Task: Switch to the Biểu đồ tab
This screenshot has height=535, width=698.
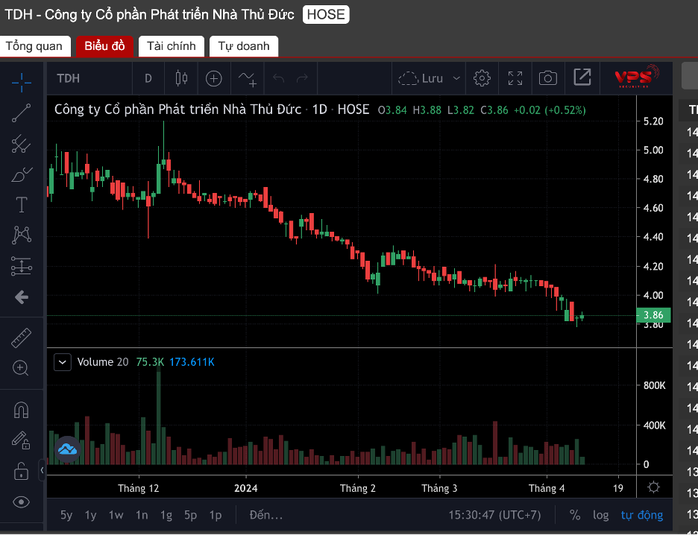Action: click(105, 46)
